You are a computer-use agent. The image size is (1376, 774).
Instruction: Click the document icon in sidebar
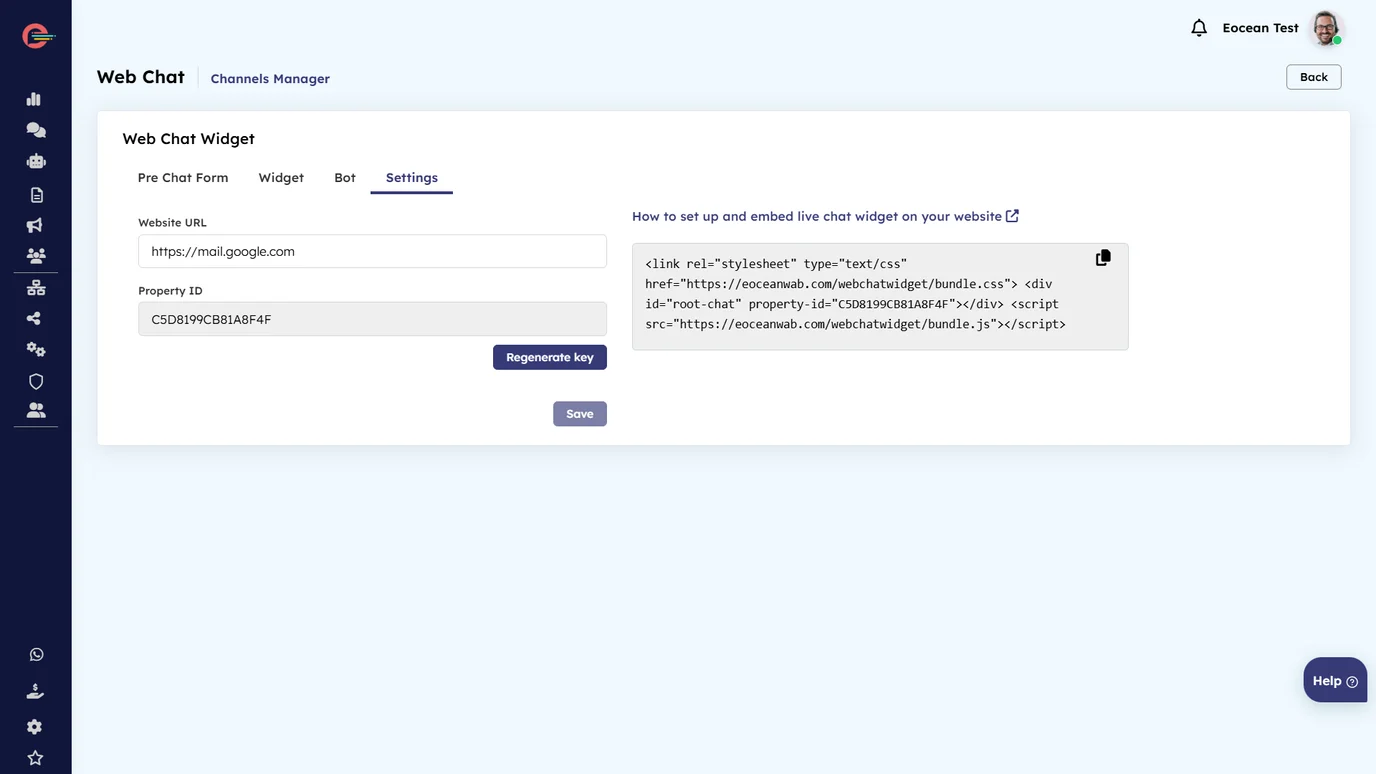click(36, 194)
